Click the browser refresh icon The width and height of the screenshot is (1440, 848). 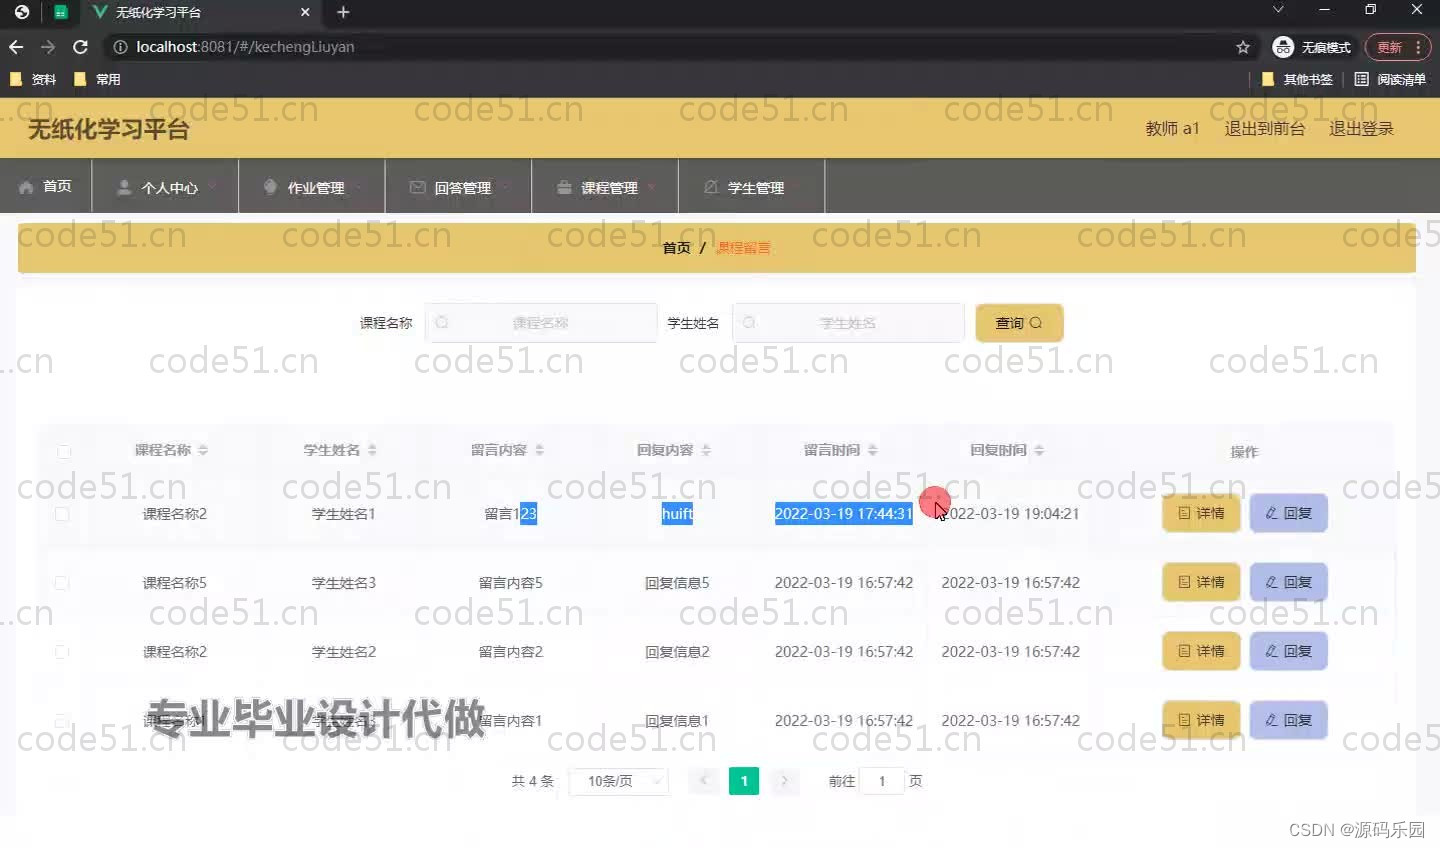click(x=80, y=46)
